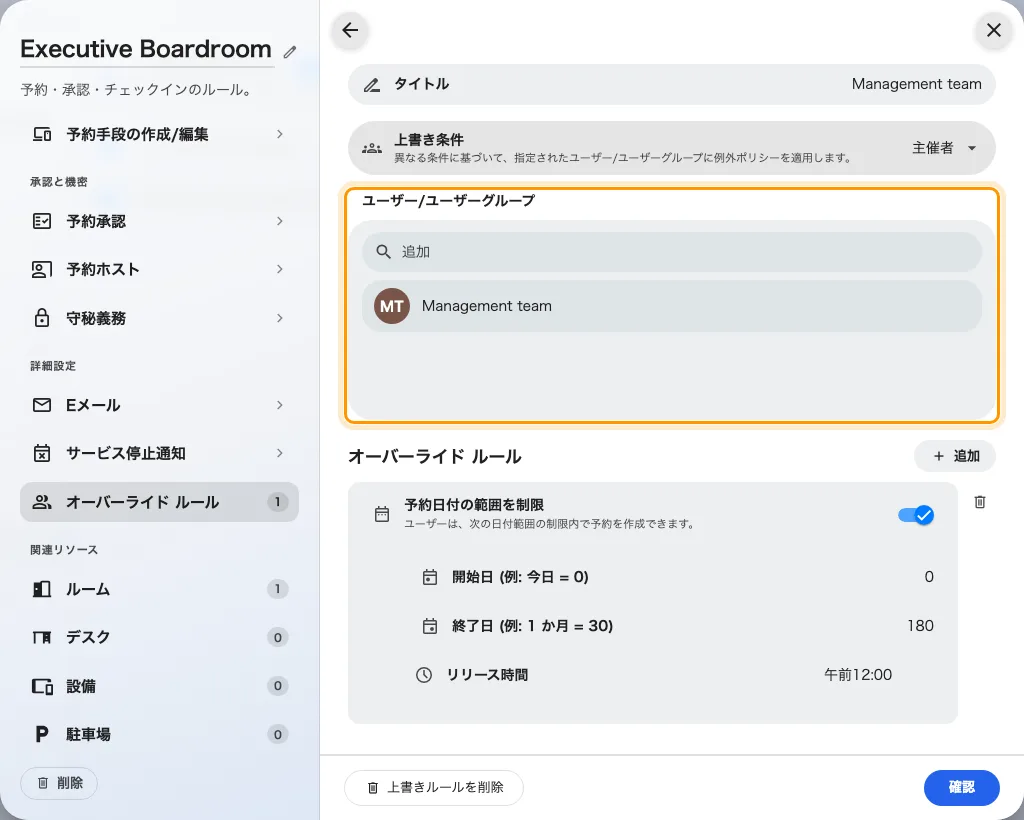Open the 予約承認 menu item

click(x=159, y=221)
